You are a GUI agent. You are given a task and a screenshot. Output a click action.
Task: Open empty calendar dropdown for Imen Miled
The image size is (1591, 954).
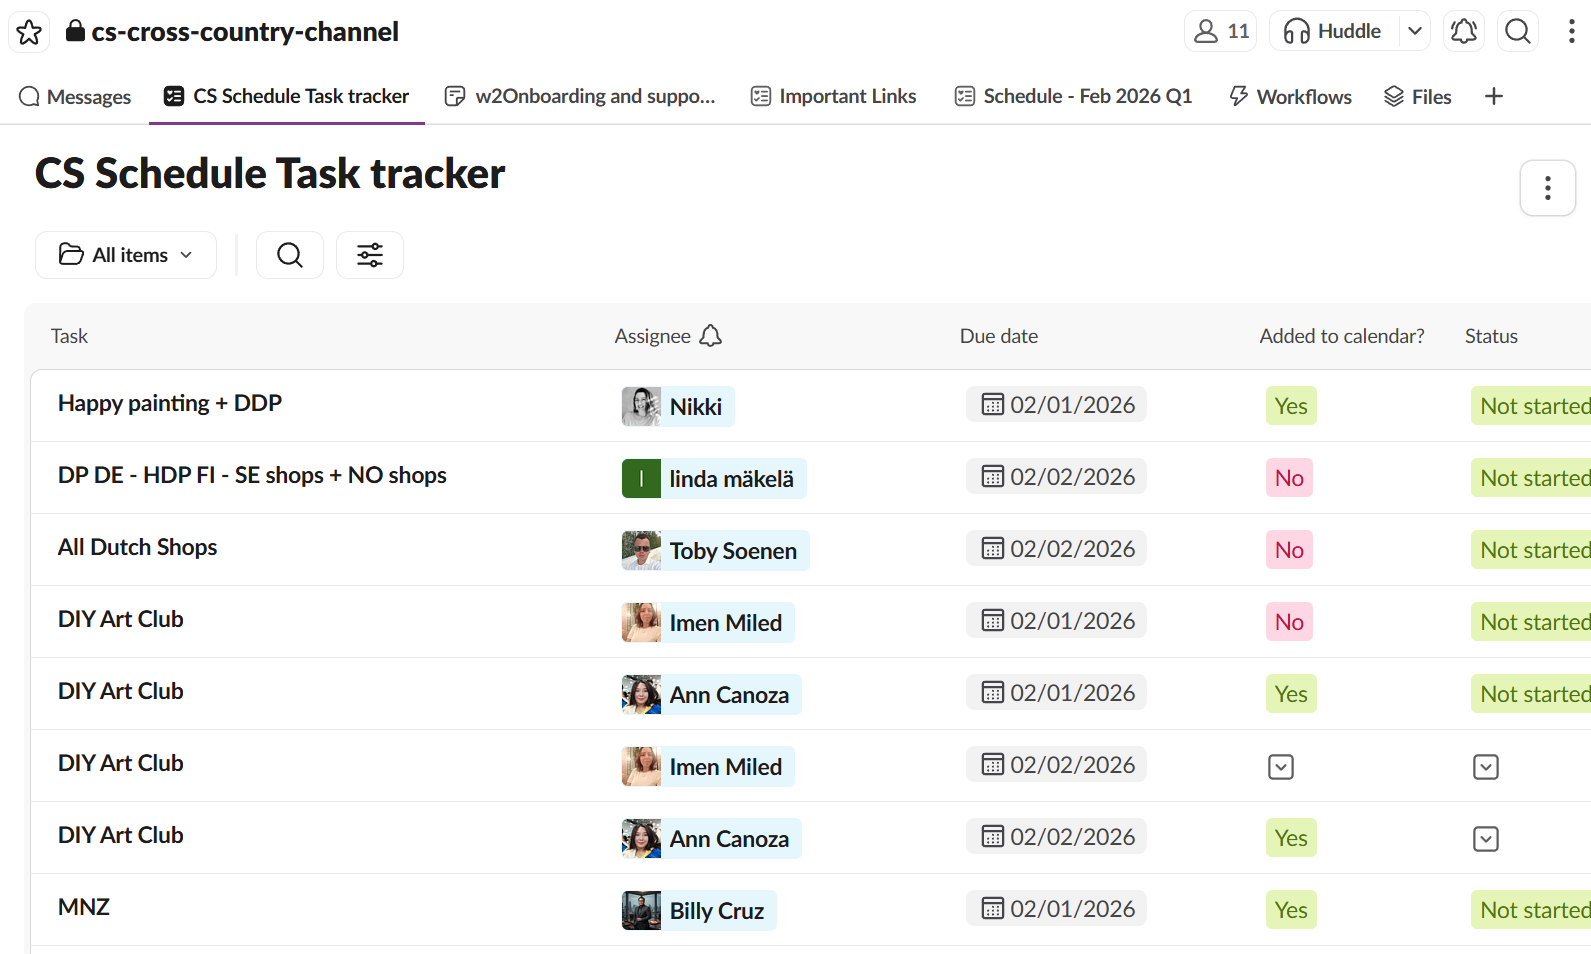(1280, 767)
